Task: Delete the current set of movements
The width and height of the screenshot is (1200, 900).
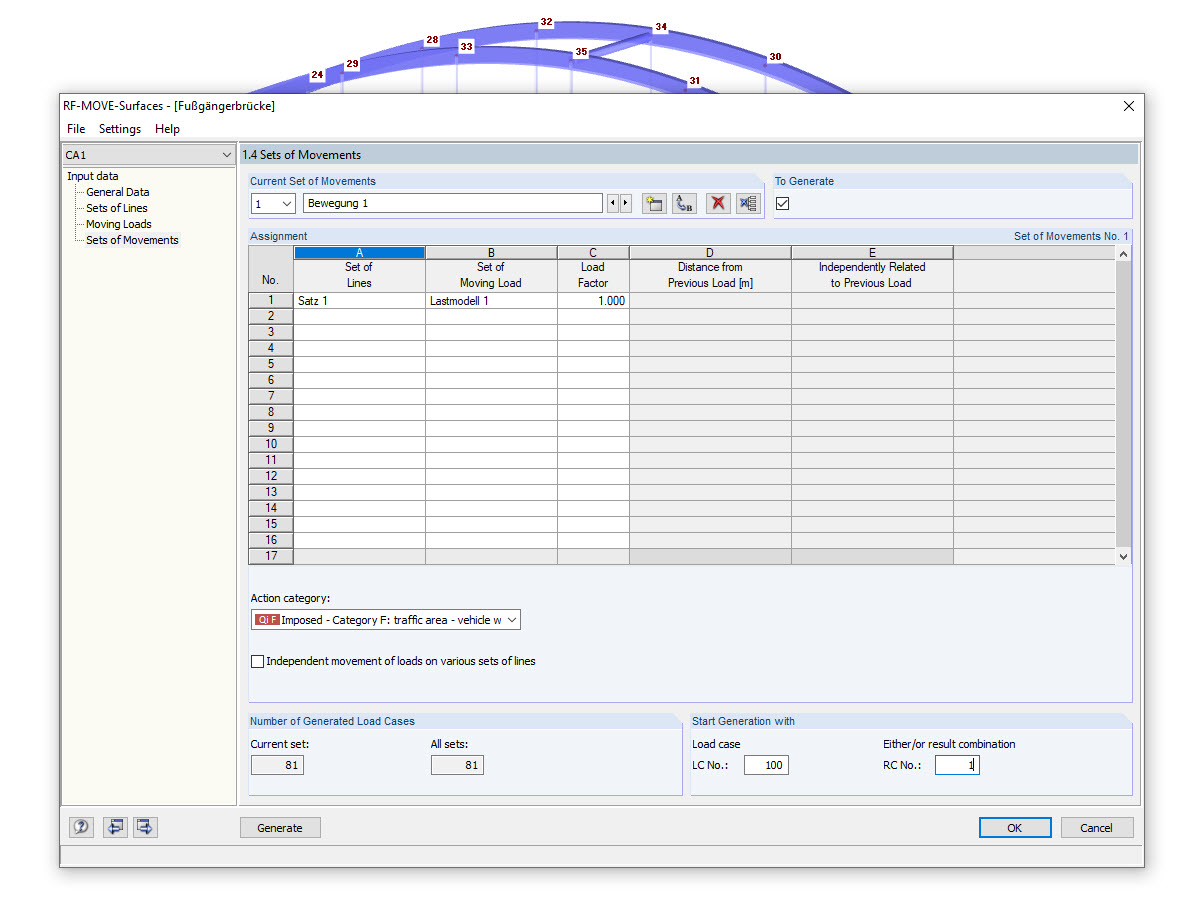Action: 718,203
